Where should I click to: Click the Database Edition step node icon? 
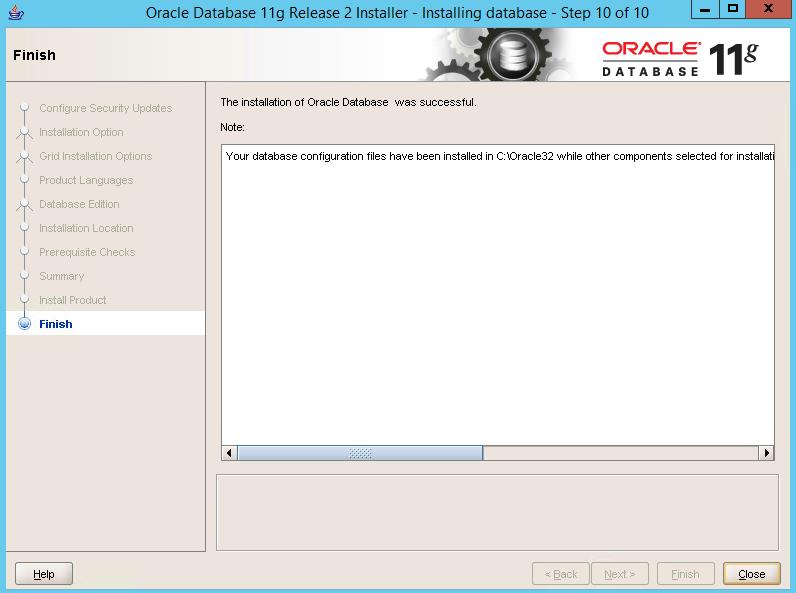pyautogui.click(x=24, y=204)
